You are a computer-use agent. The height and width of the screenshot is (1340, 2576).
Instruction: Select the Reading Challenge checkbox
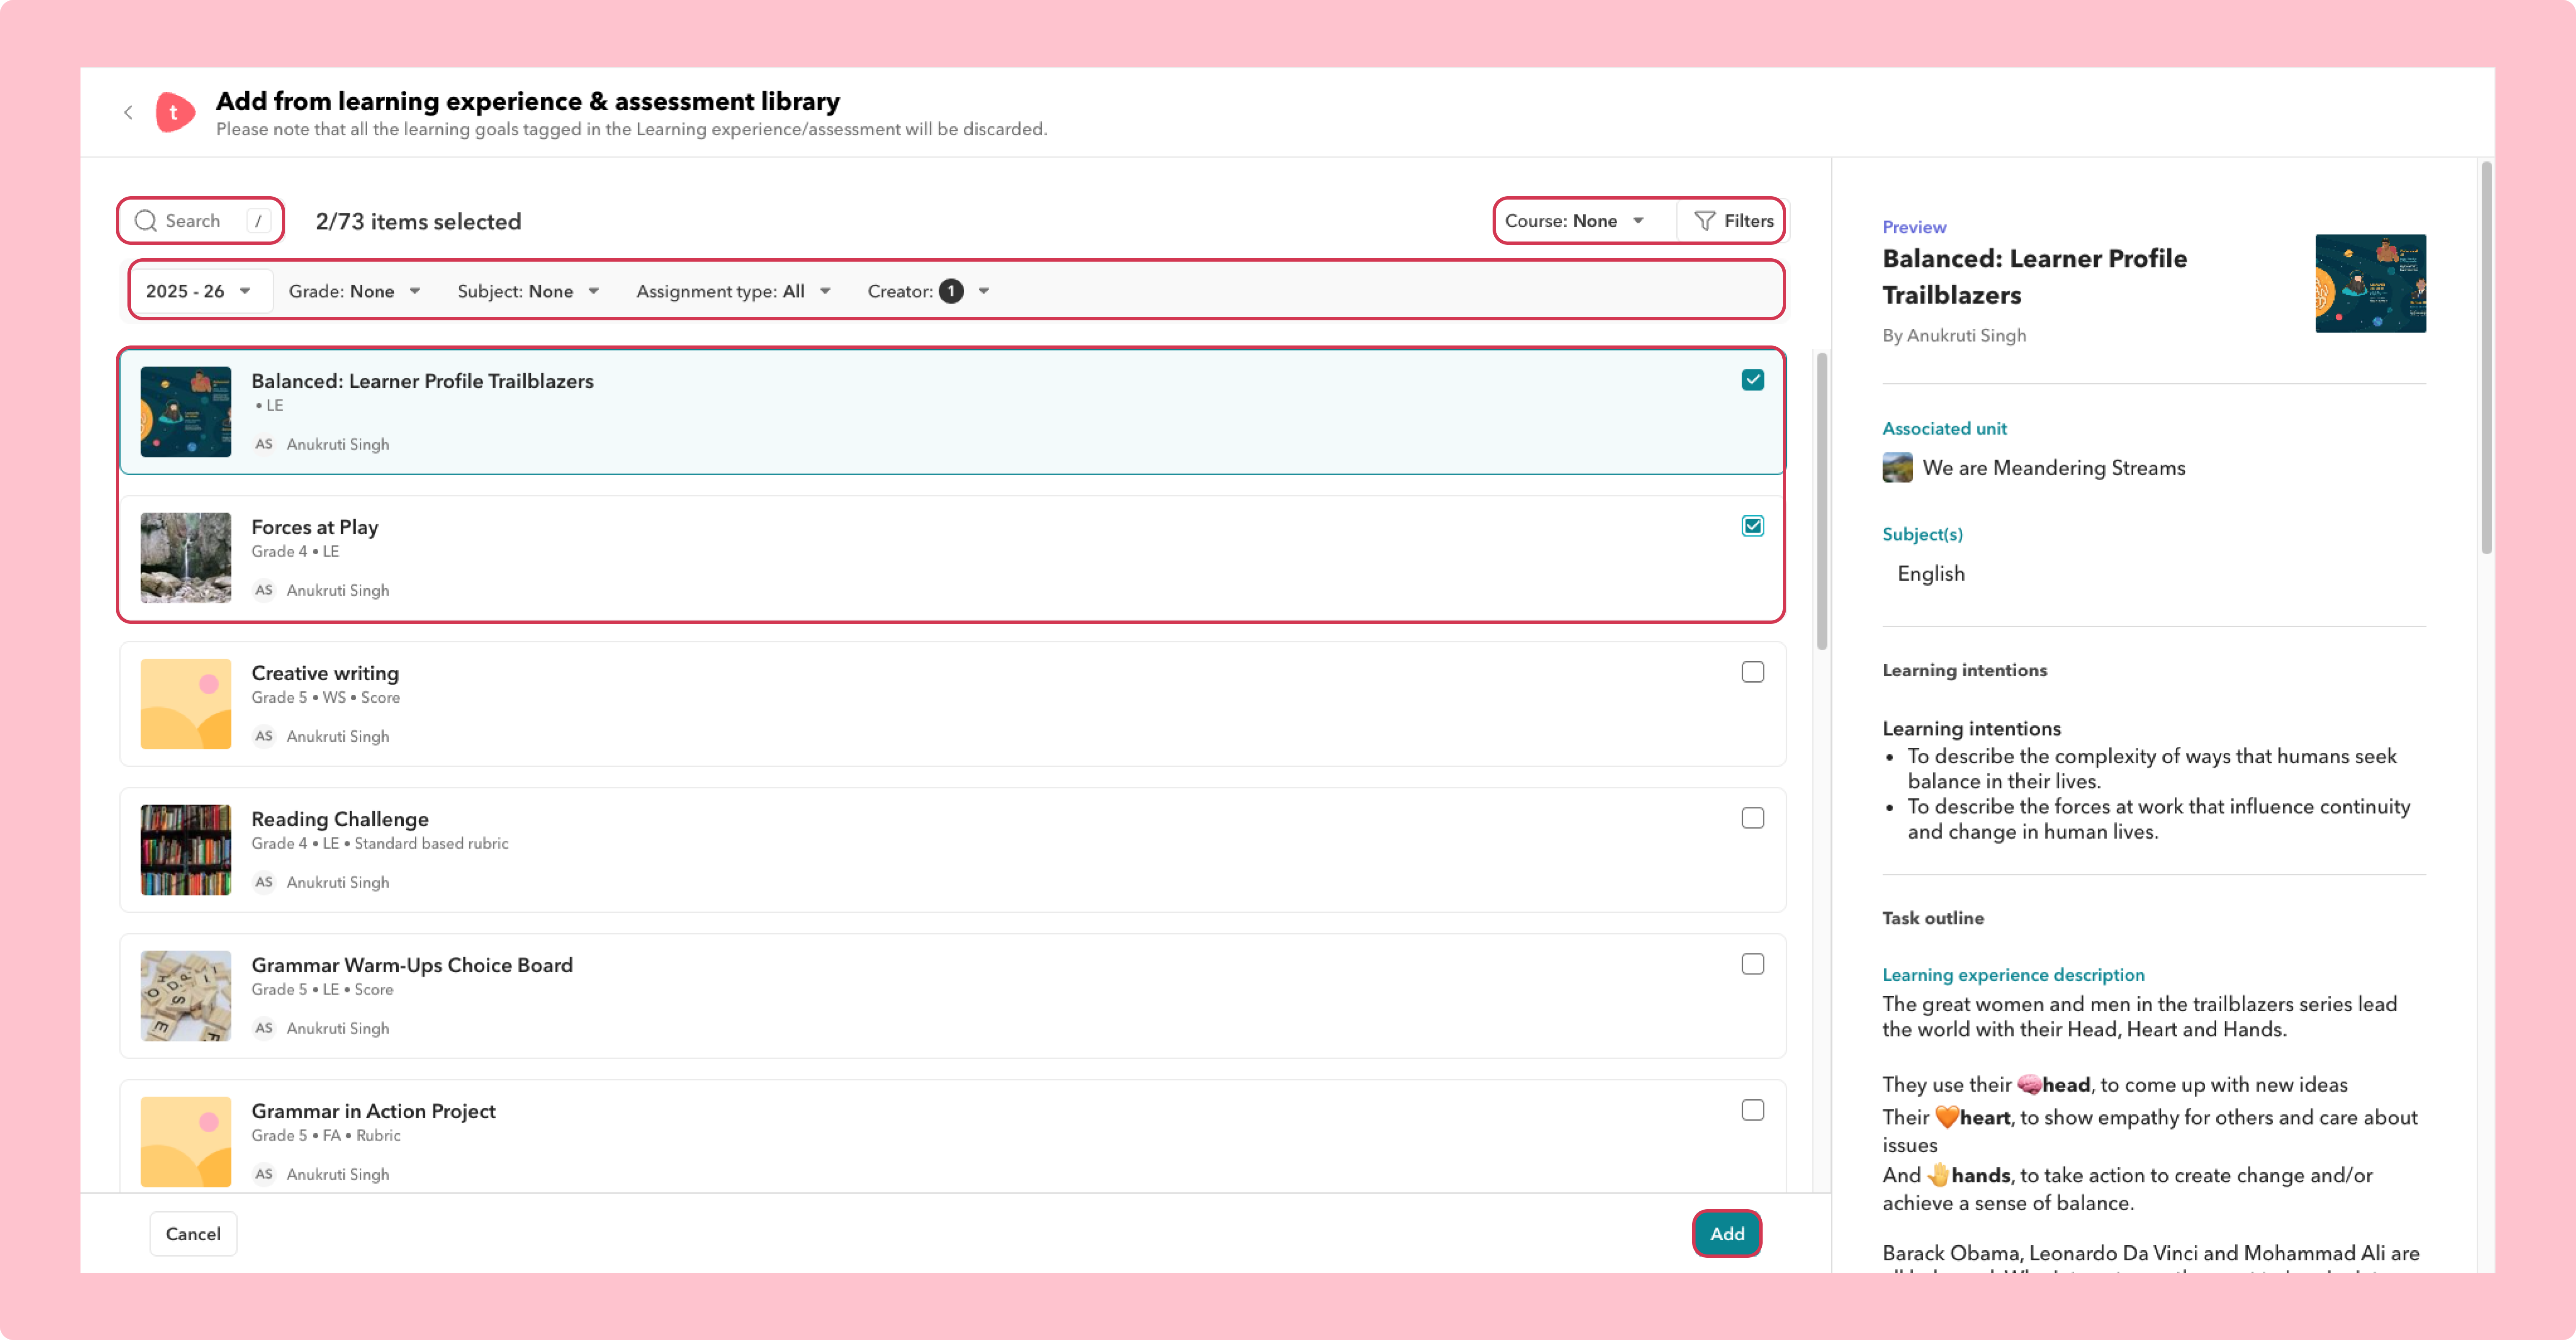pos(1752,818)
